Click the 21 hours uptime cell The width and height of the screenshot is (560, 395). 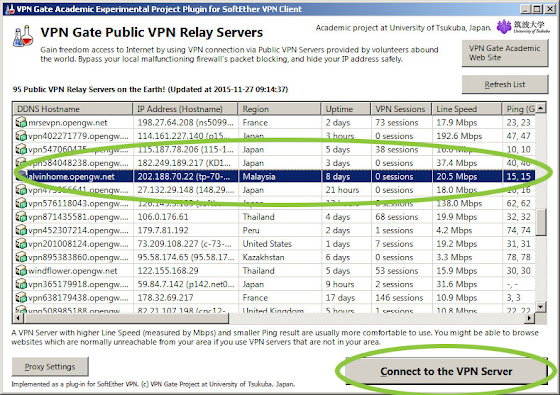(342, 190)
